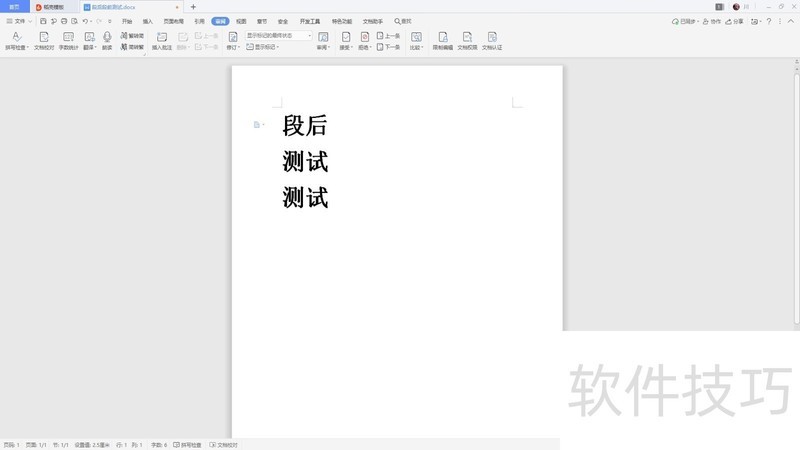Switch to the 插入 (Insert) ribbon tab

pyautogui.click(x=148, y=21)
